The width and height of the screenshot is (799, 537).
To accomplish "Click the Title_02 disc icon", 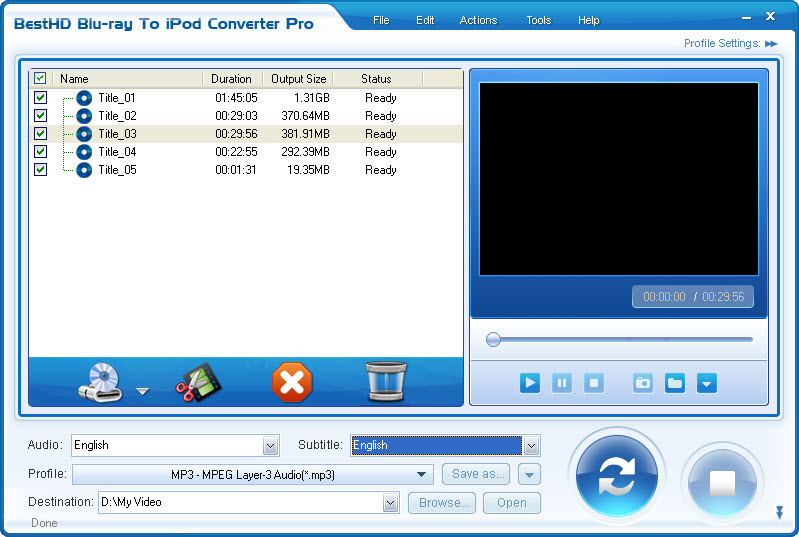I will point(84,116).
